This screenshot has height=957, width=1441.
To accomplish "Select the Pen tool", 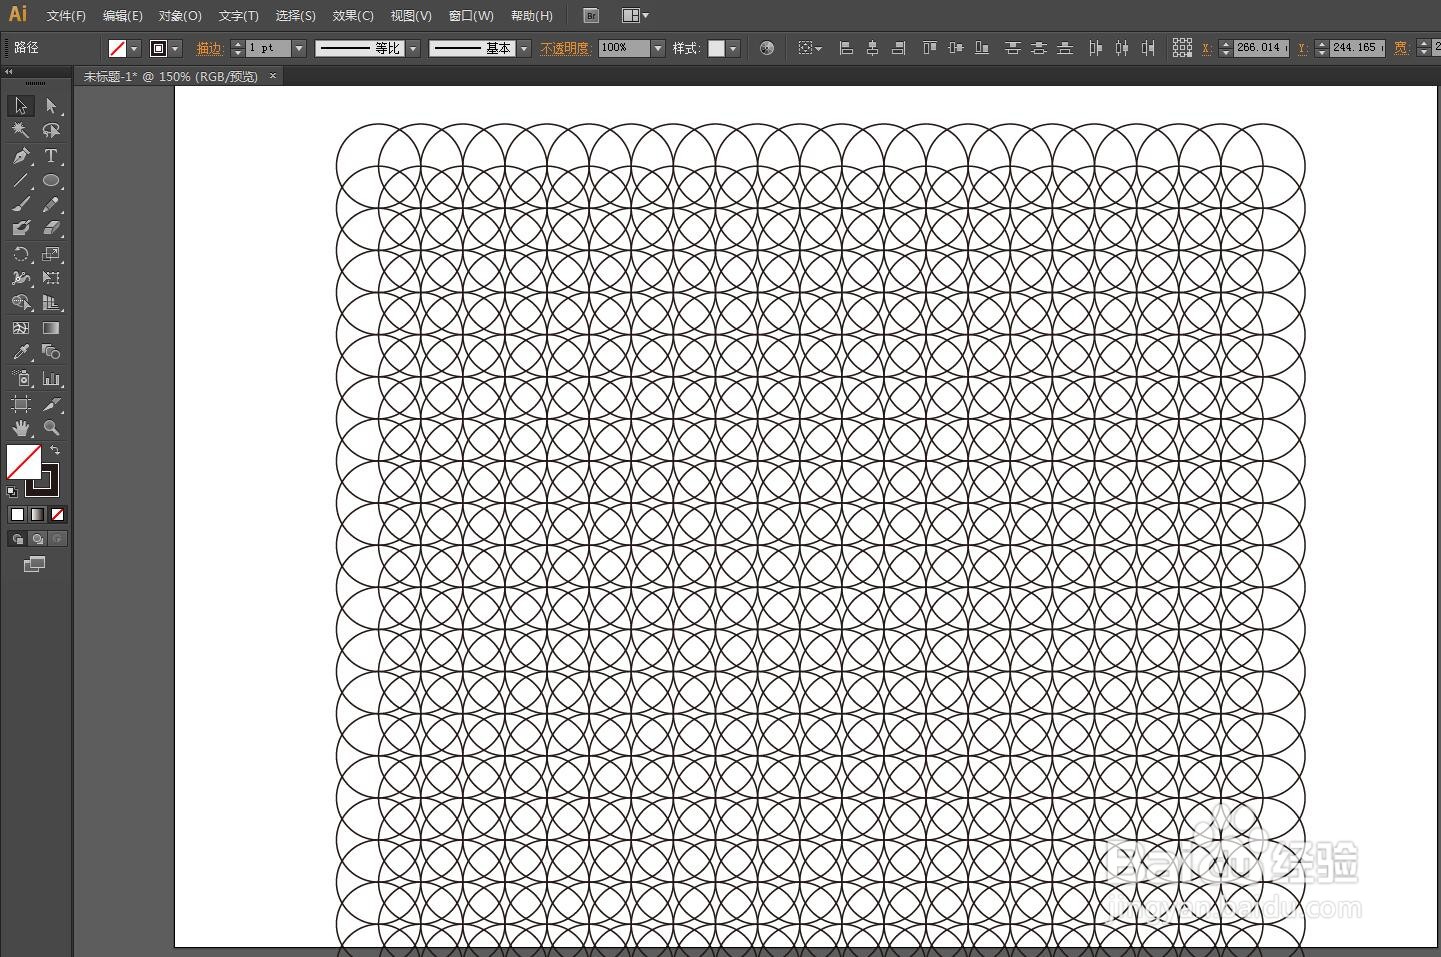I will (x=21, y=156).
